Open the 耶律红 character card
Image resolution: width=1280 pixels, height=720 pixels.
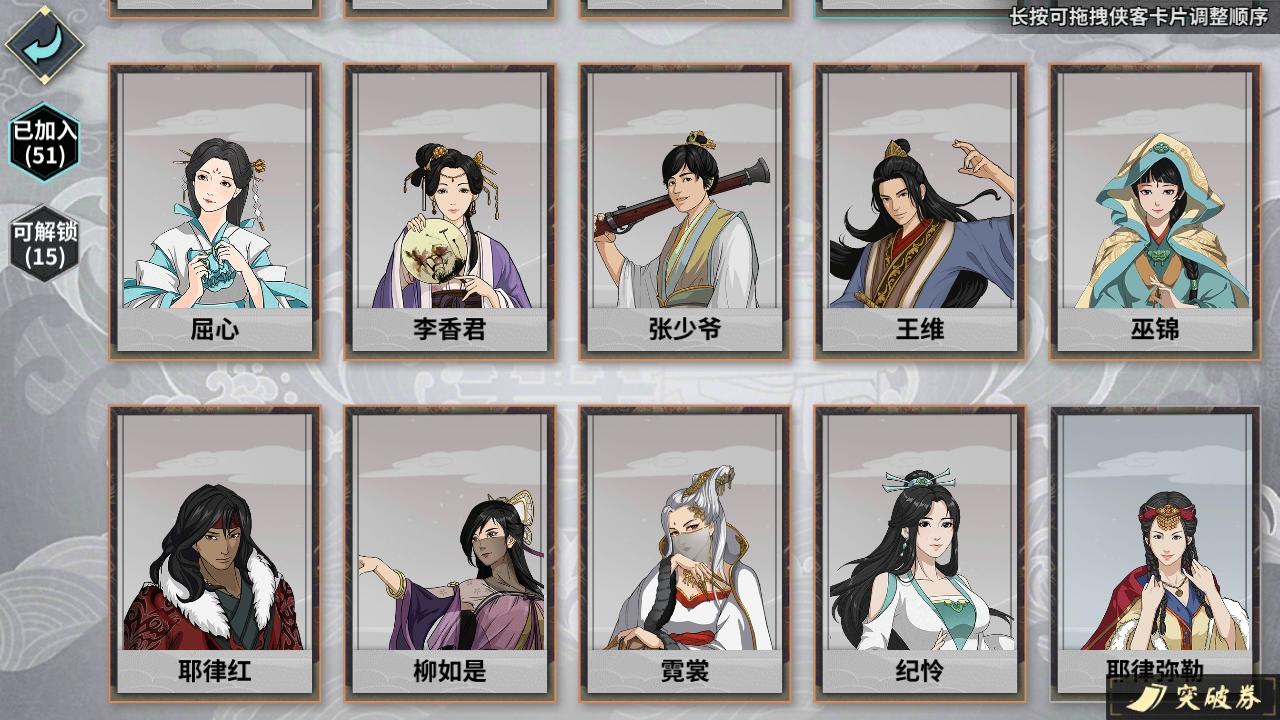215,553
